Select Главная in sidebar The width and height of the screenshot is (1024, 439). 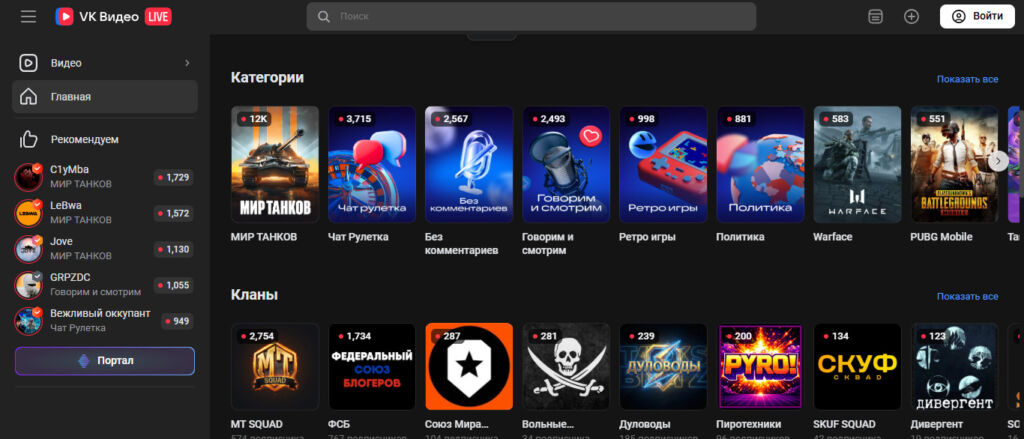click(x=104, y=97)
